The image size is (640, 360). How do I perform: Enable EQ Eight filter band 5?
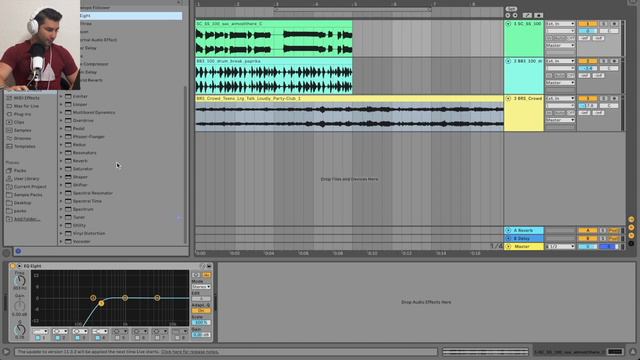(x=118, y=338)
